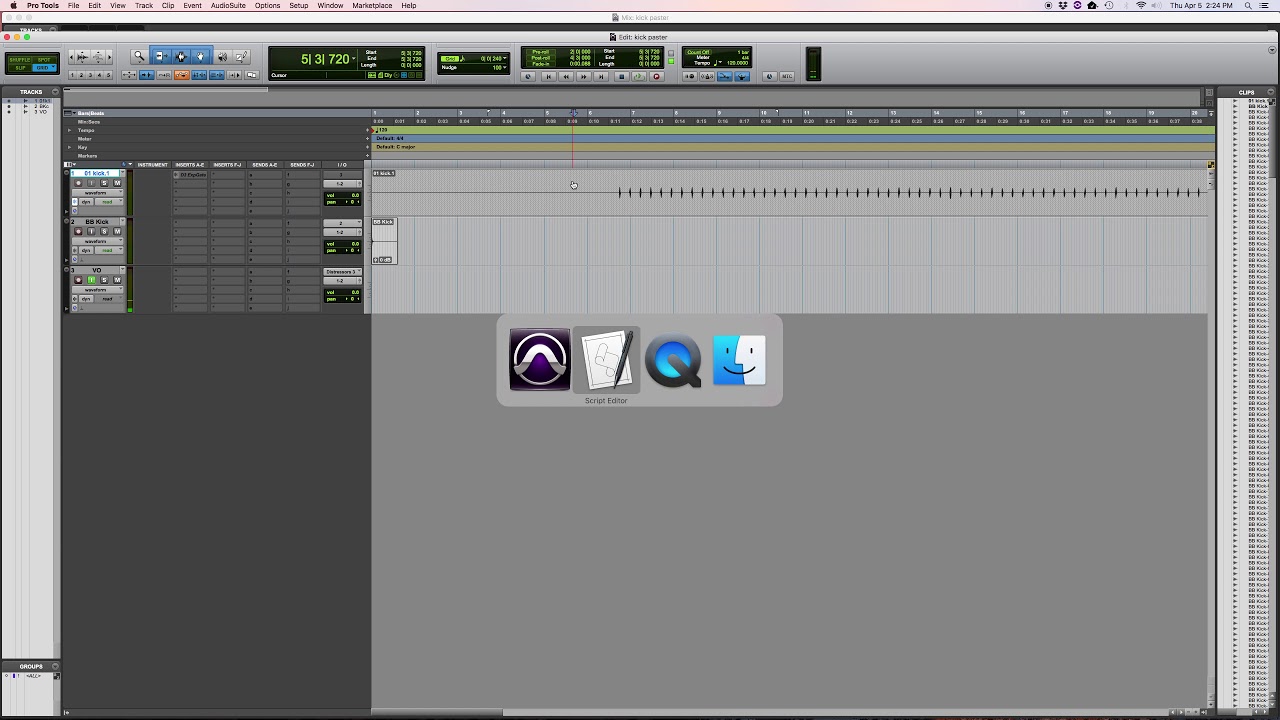Open the Grid value dropdown

504,59
